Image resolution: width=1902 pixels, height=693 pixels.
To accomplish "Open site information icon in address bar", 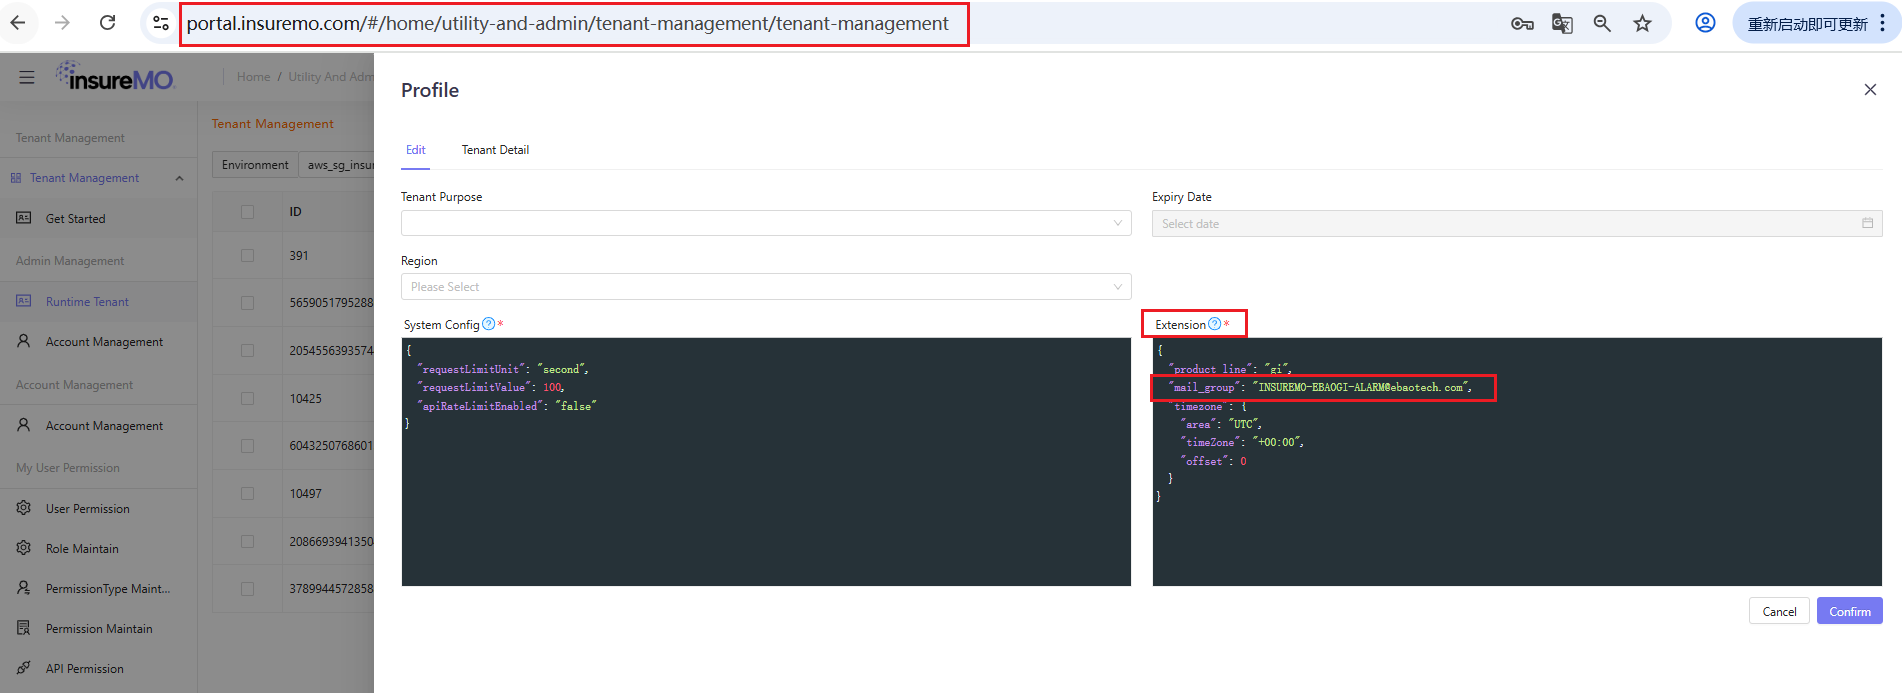I will 160,23.
